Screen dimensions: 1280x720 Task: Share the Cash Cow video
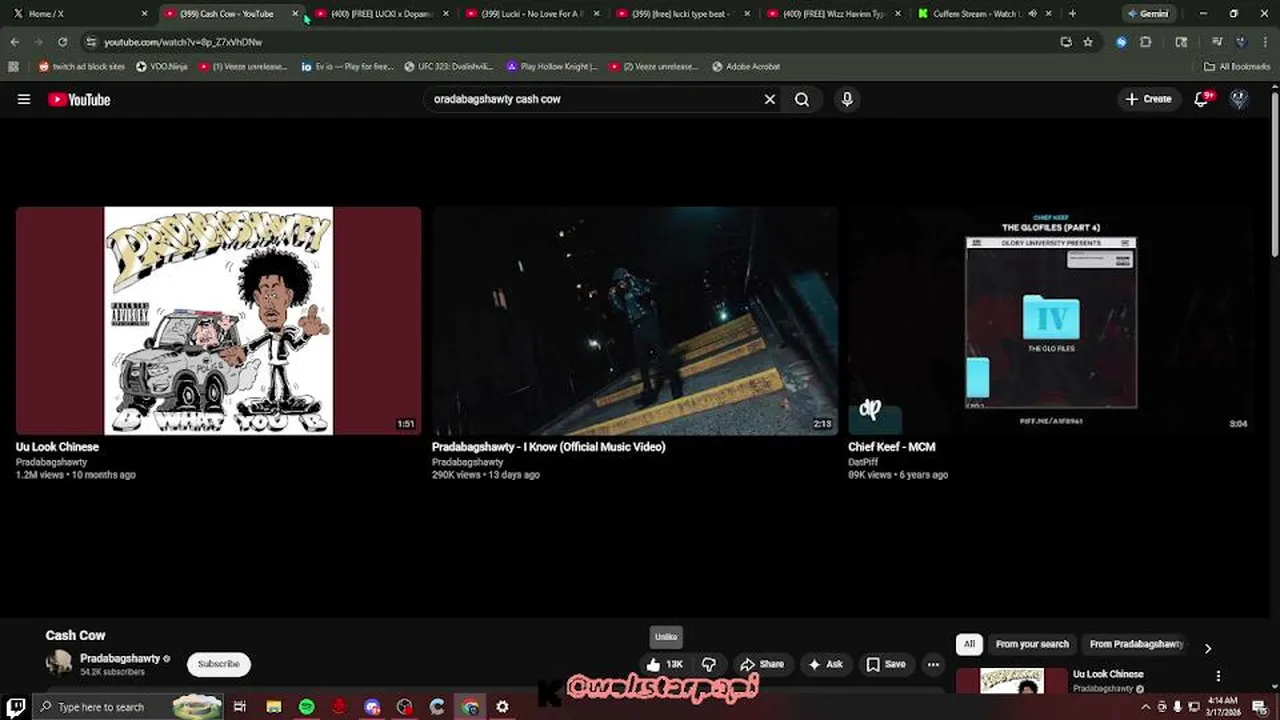point(762,664)
